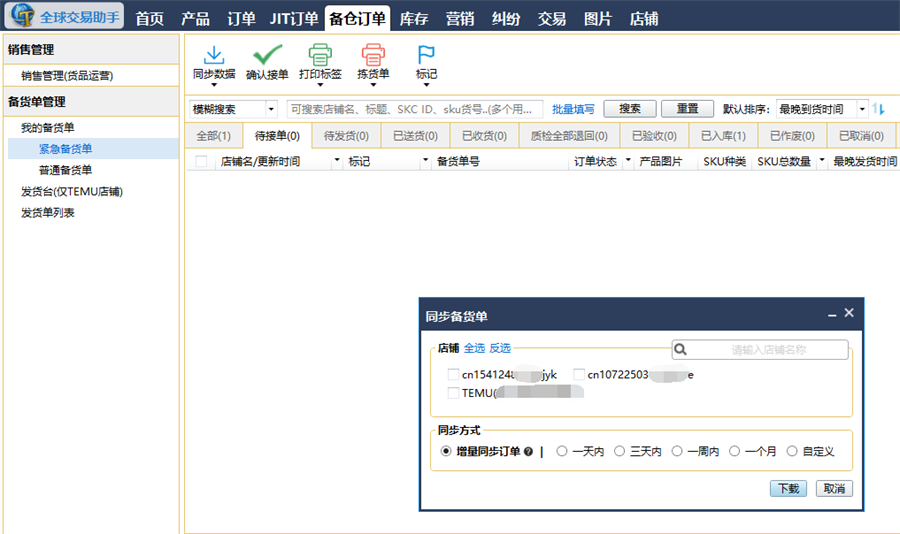Check the TEMU store checkbox
900x534 pixels.
(x=453, y=393)
